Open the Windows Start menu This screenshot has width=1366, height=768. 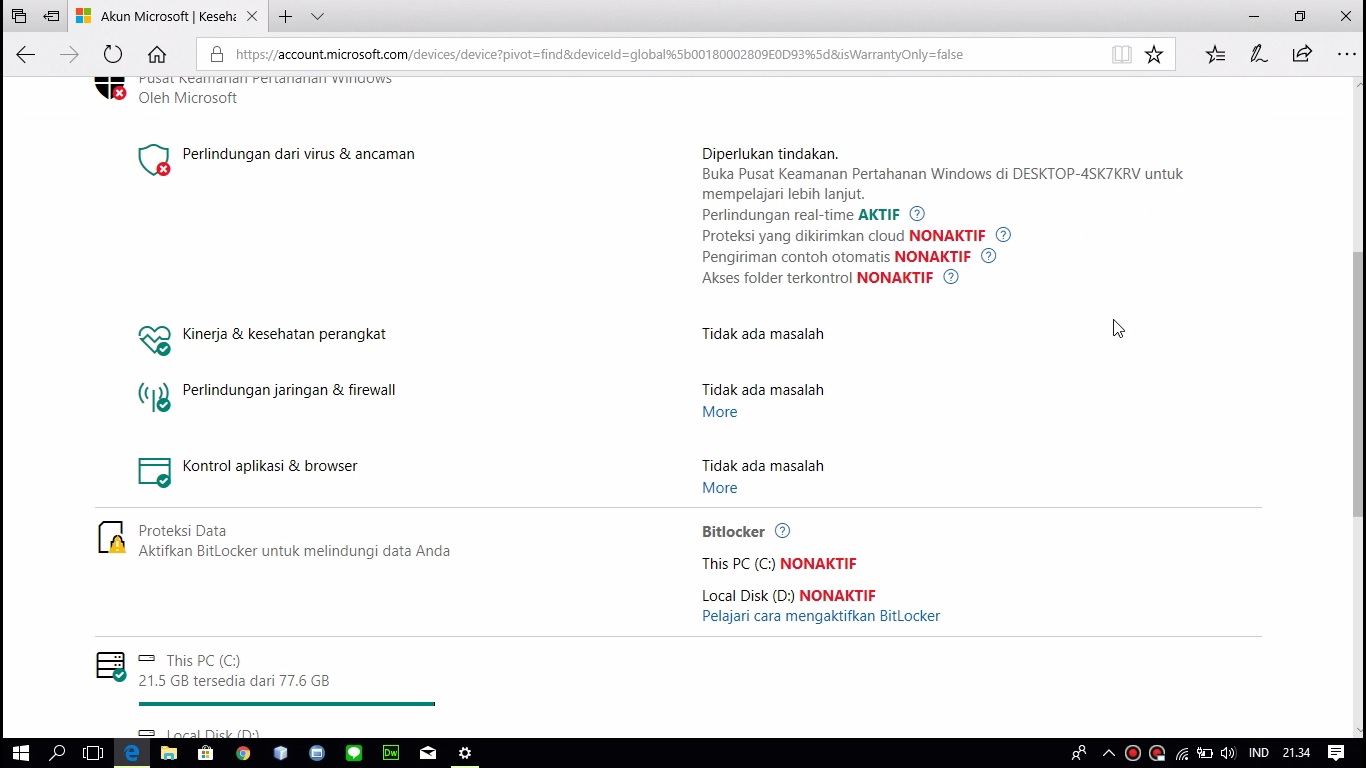[x=20, y=753]
